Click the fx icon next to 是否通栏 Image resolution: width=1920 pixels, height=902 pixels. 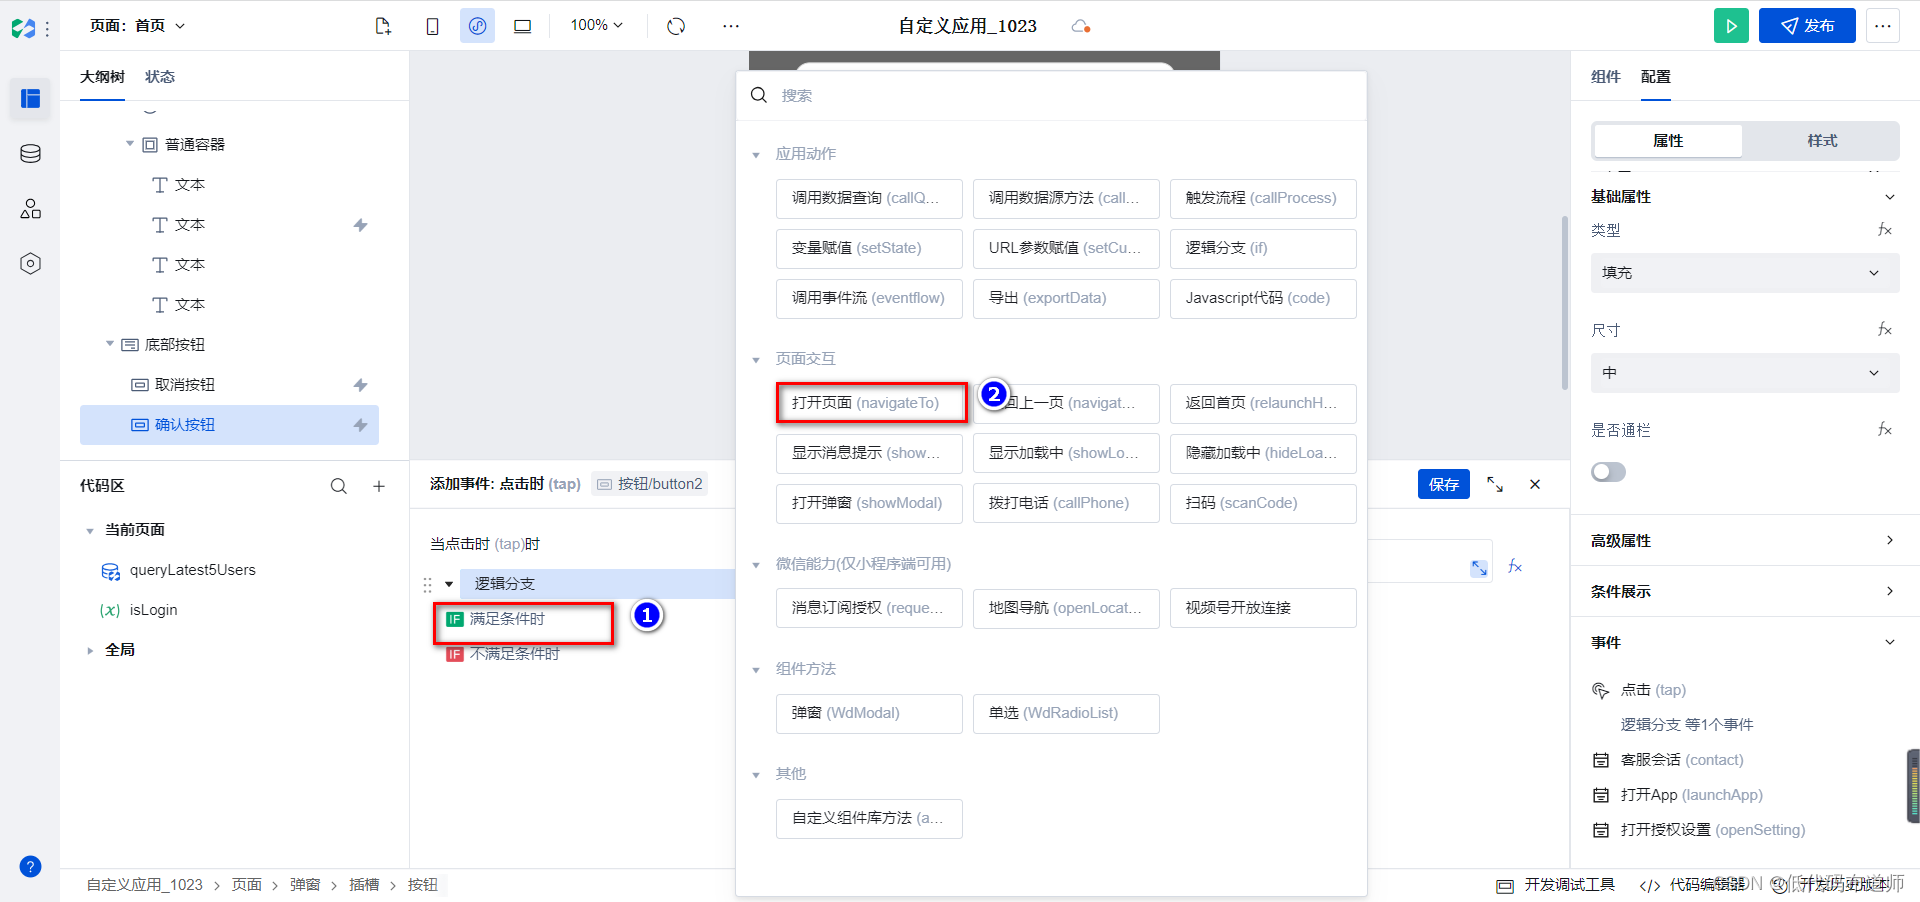pyautogui.click(x=1884, y=430)
